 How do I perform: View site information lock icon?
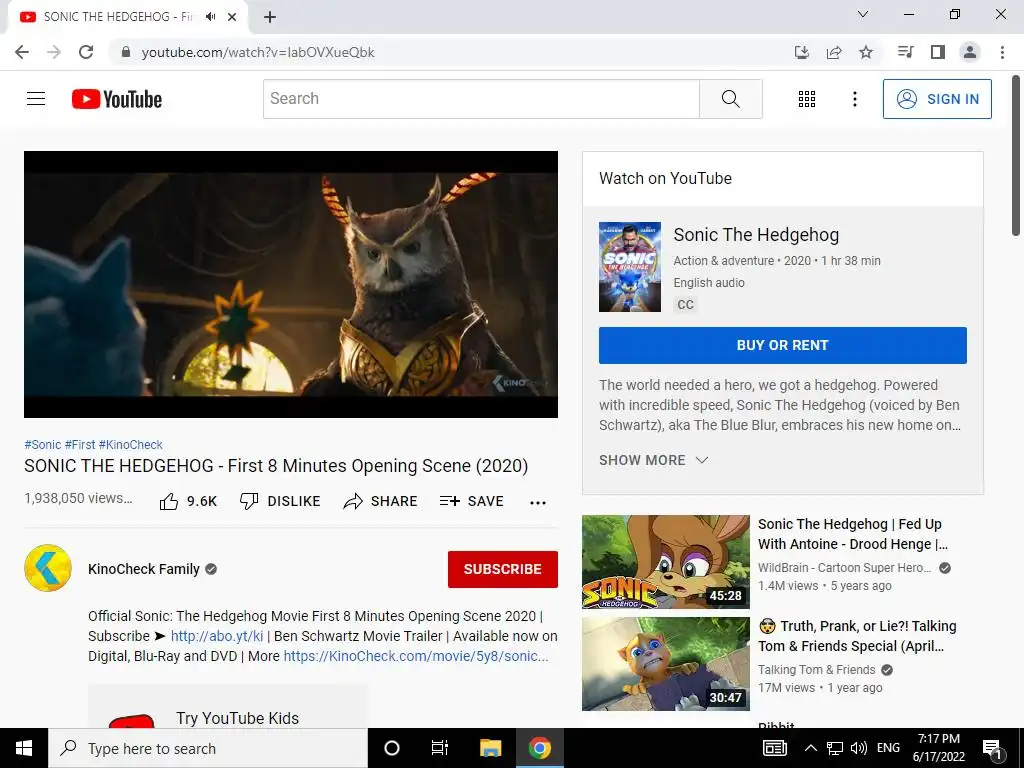coord(126,52)
